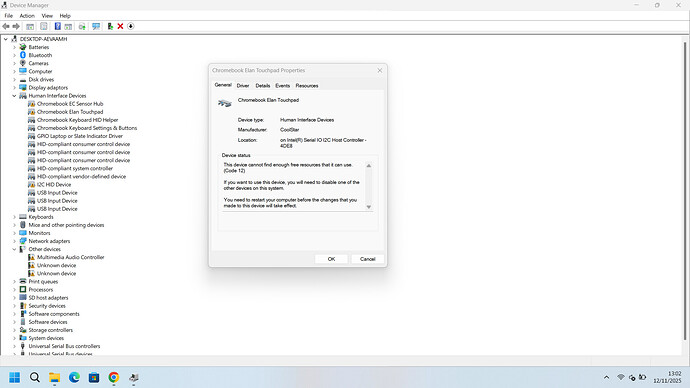This screenshot has width=690, height=388.
Task: Select the General tab
Action: click(223, 85)
